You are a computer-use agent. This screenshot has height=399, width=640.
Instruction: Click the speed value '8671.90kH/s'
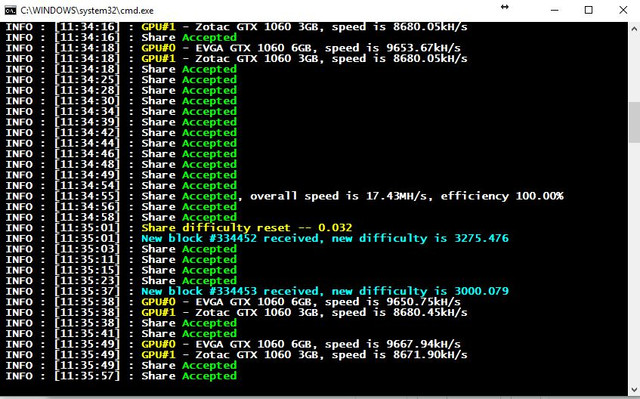(x=430, y=355)
